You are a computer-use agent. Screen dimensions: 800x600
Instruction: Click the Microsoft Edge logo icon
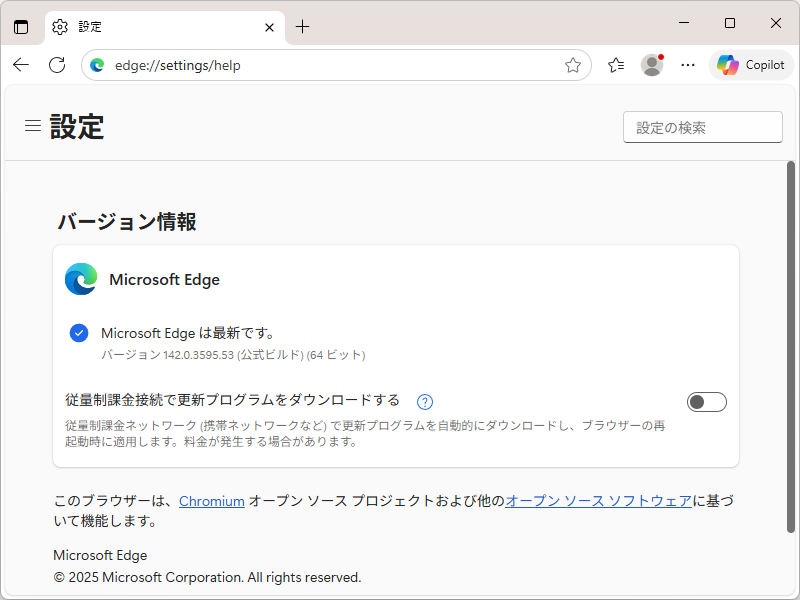point(79,279)
